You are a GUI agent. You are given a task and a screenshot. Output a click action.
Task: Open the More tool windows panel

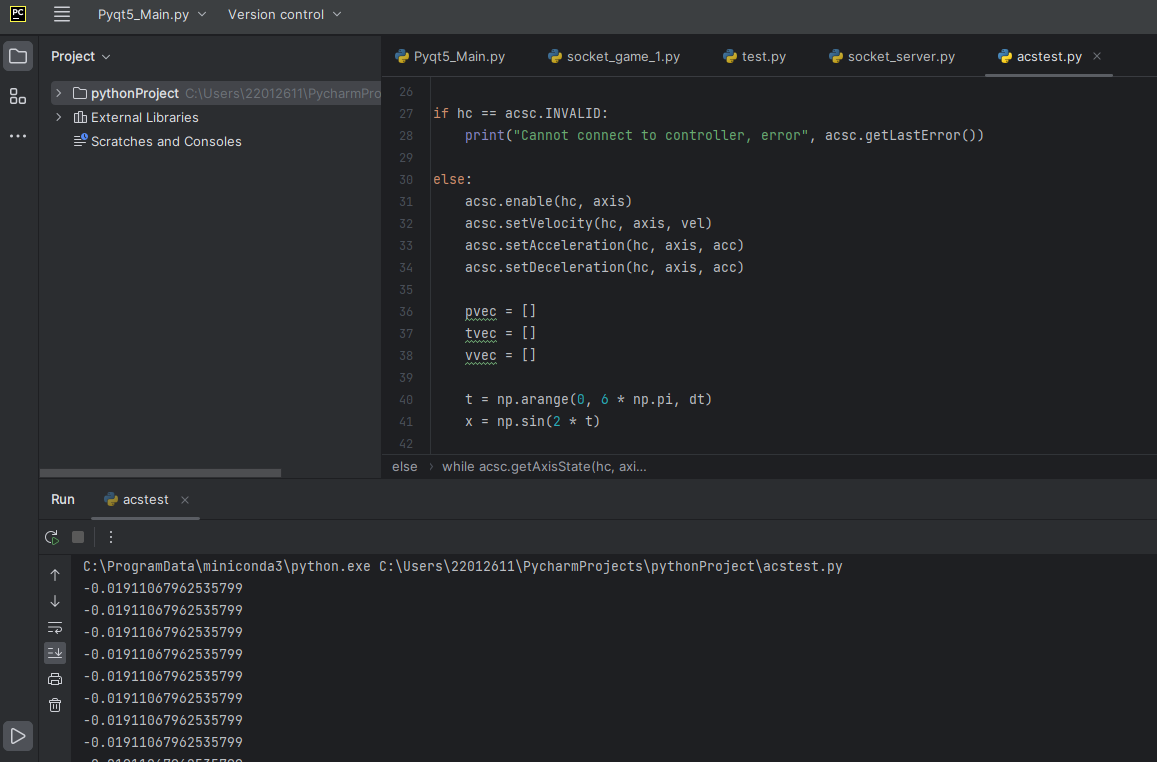click(x=17, y=136)
